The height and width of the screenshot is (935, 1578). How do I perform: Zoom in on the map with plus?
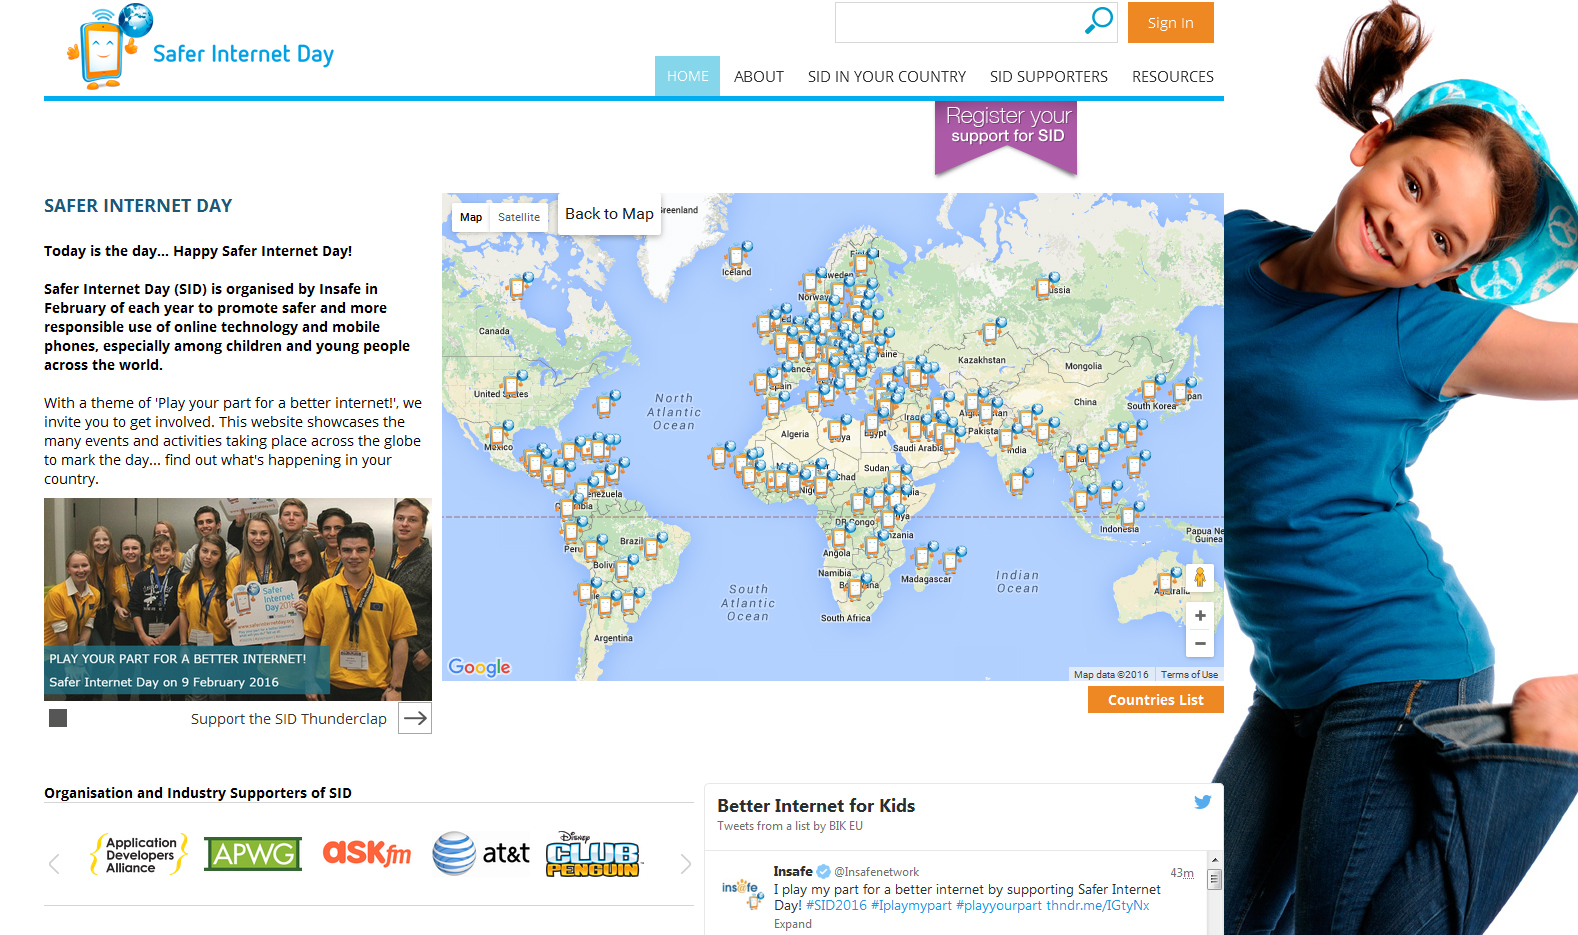(x=1199, y=616)
